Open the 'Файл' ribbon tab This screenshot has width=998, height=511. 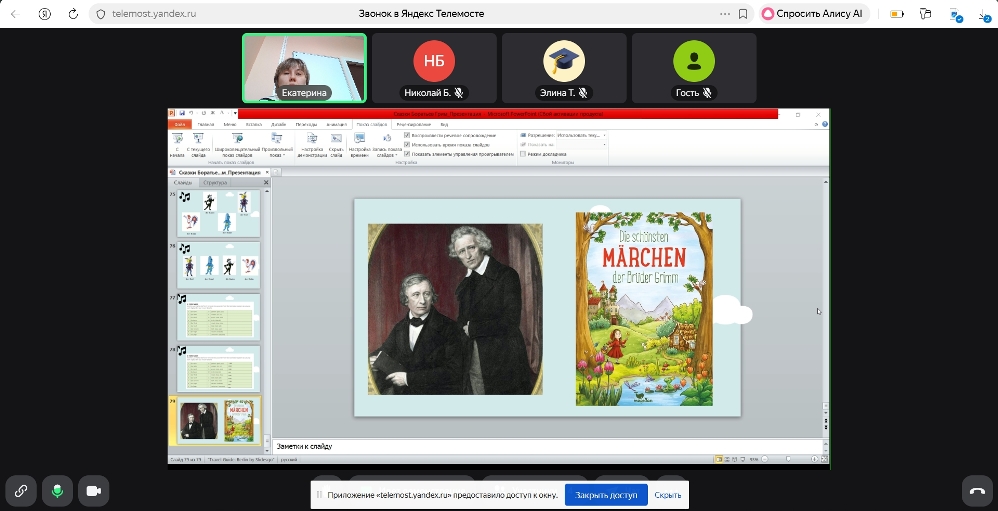(x=179, y=124)
